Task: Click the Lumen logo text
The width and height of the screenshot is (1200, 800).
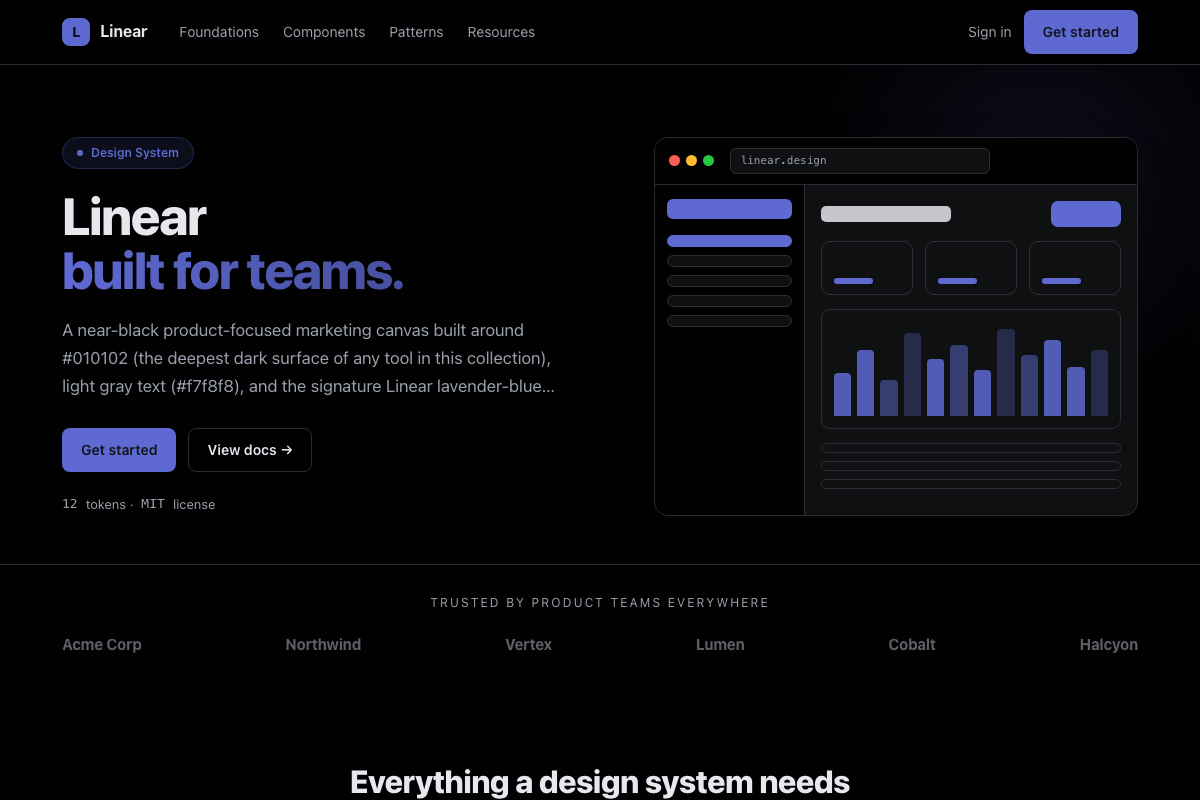Action: tap(720, 645)
